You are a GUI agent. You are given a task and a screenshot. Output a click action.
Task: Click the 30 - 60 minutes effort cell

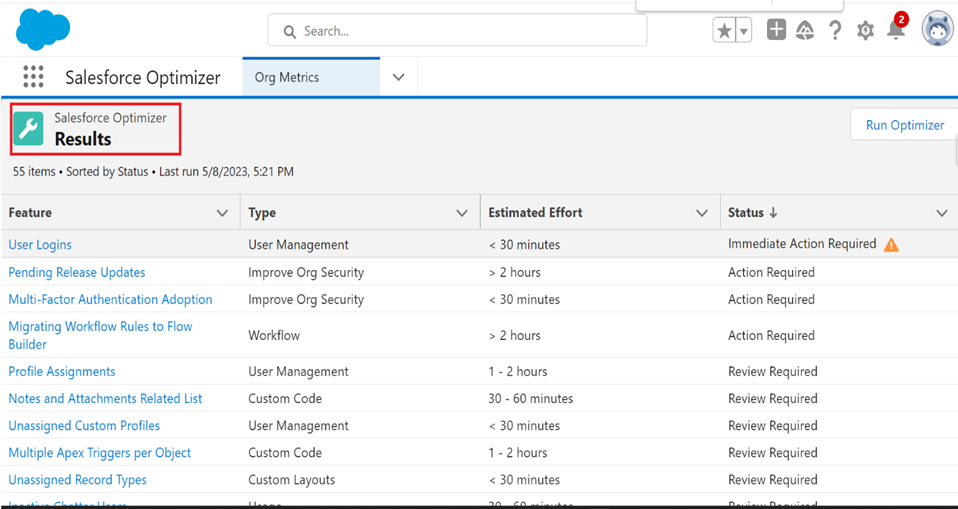pyautogui.click(x=530, y=399)
